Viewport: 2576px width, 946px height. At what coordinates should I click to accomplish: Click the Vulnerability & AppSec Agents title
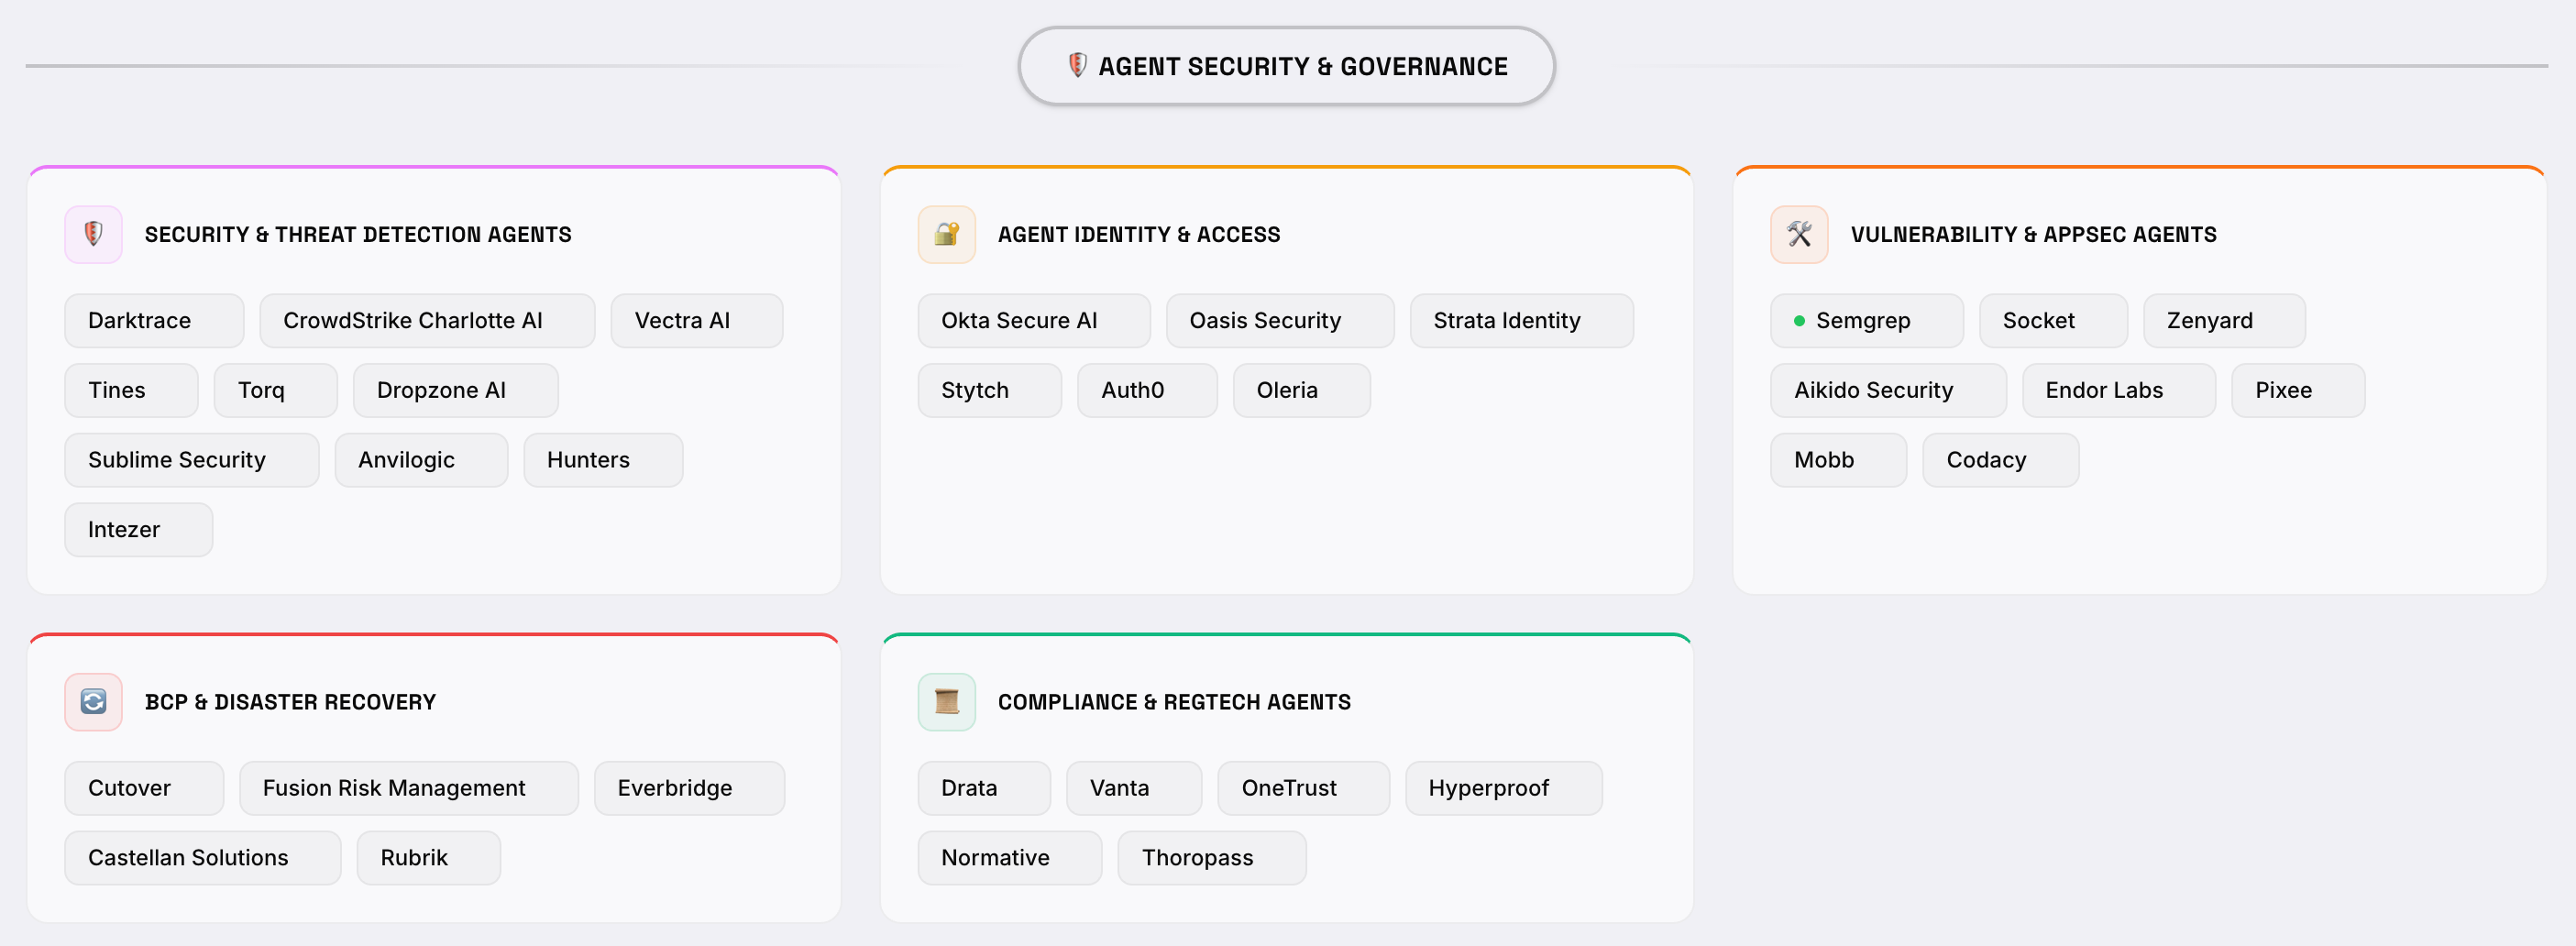coord(2034,235)
